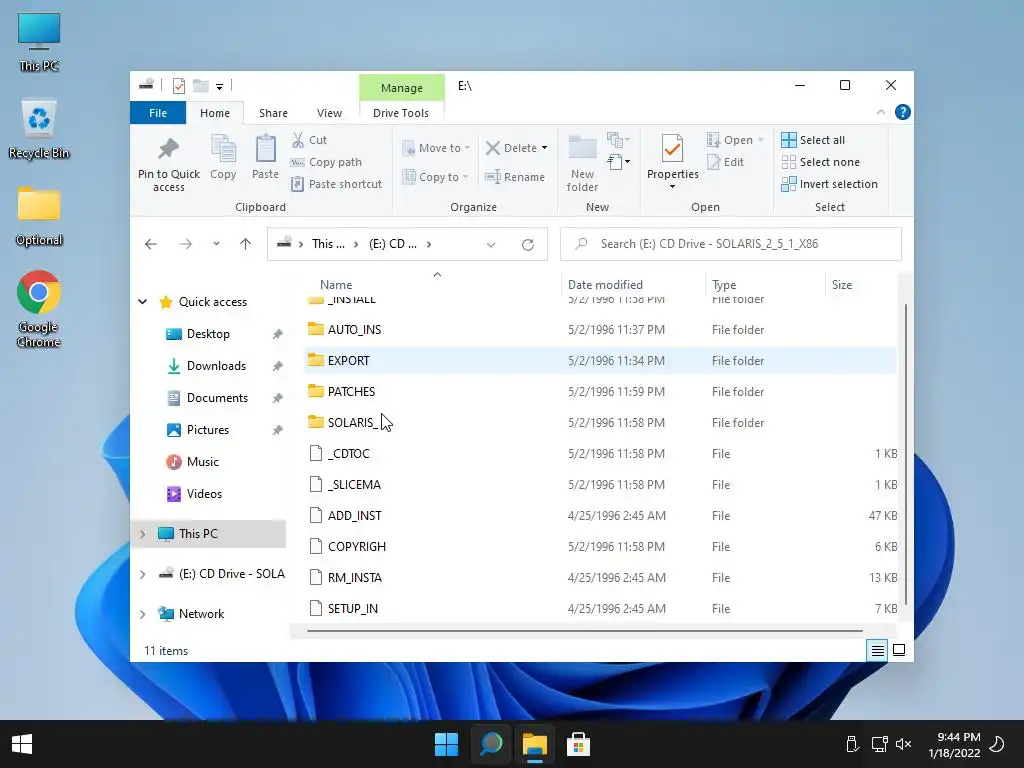
Task: Expand the (E:) CD Drive tree node
Action: (x=142, y=574)
